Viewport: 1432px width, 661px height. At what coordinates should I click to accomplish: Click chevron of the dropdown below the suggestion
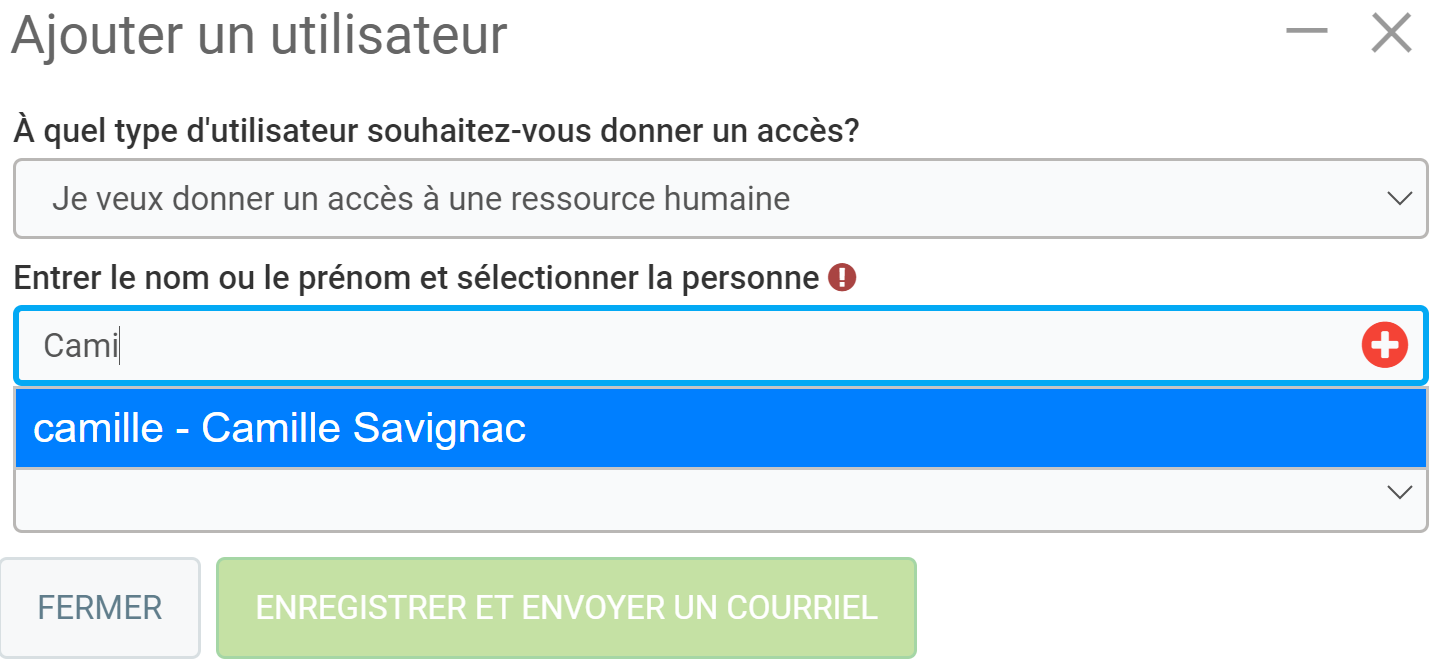(1399, 492)
